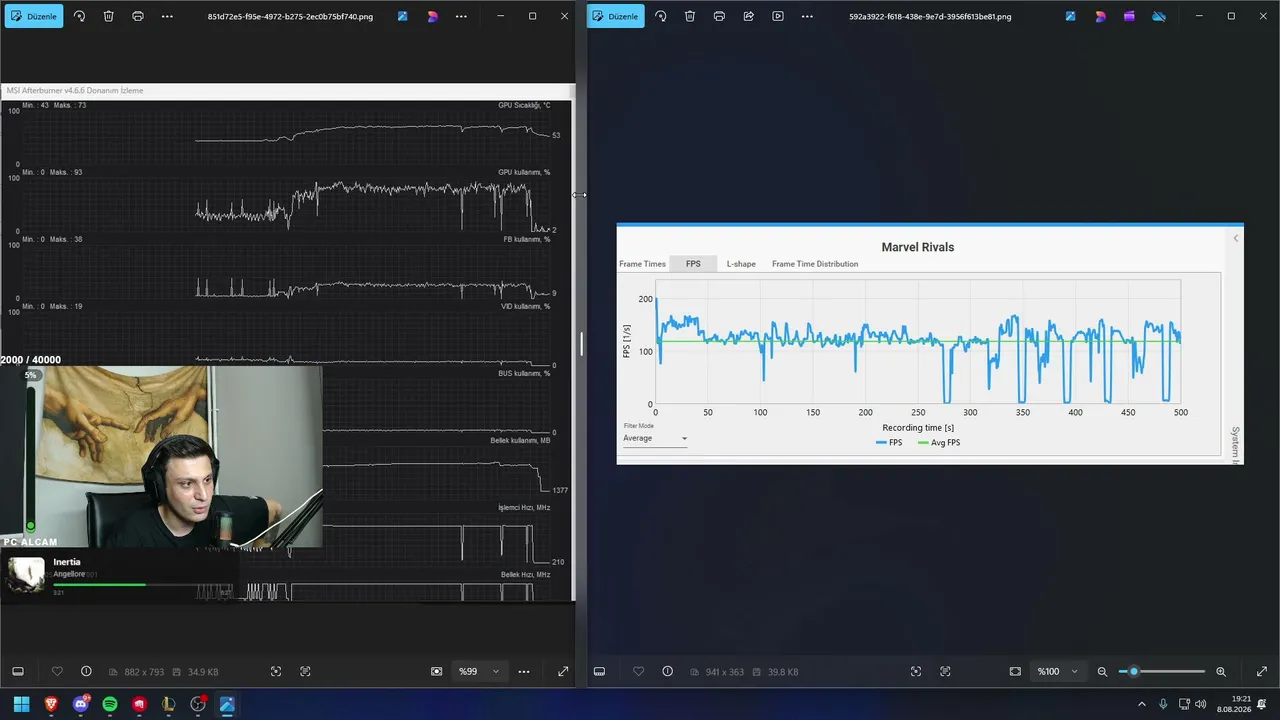Toggle the filmstrip in the left window
This screenshot has height=720, width=1280.
[18, 672]
